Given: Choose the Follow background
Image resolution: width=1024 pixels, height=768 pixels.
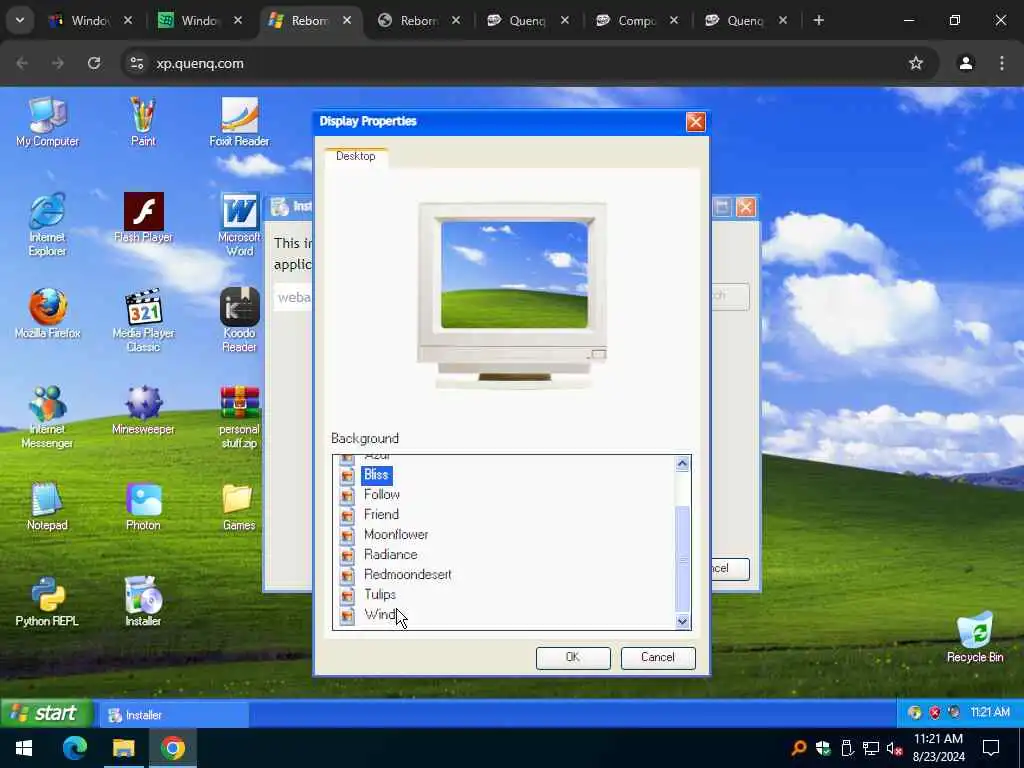Looking at the screenshot, I should pos(381,494).
